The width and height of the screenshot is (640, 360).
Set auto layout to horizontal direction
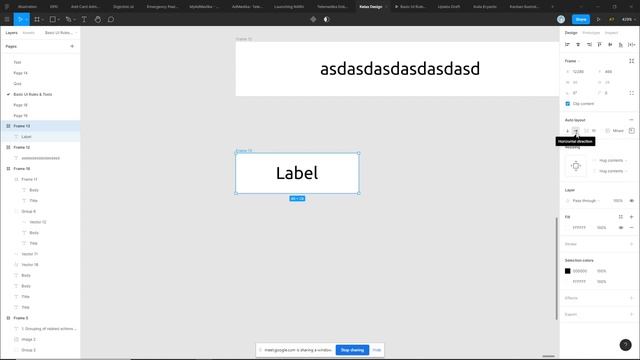576,131
